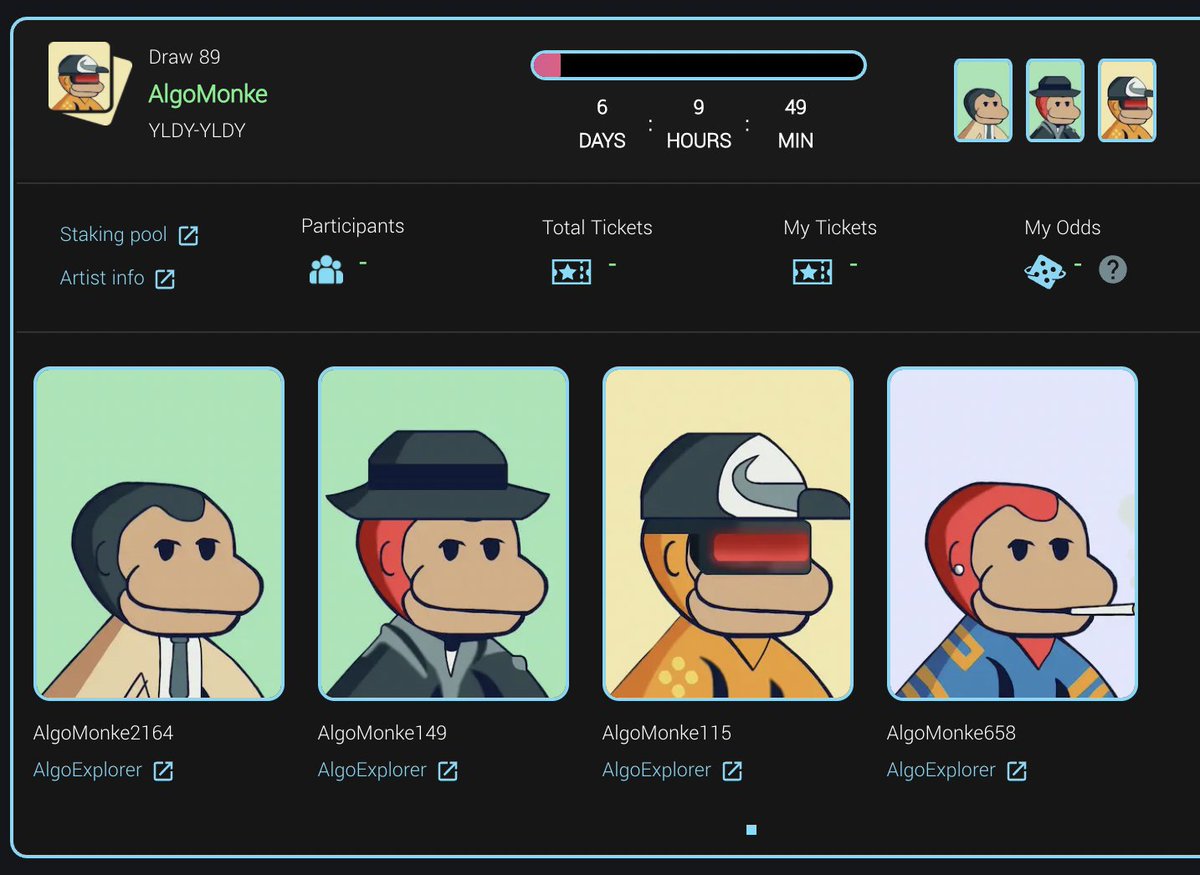The width and height of the screenshot is (1200, 875).
Task: Open AlgoExplorer link for AlgoMonke149
Action: (372, 770)
